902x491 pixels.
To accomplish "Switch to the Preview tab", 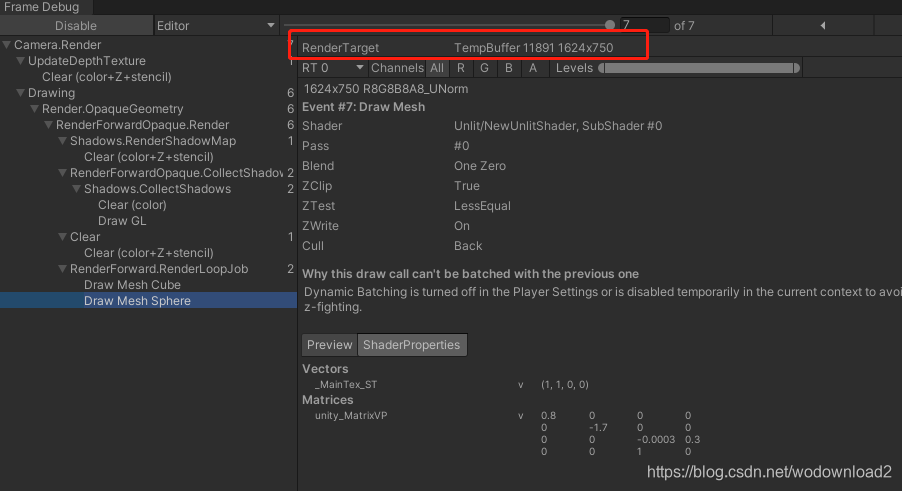I will click(330, 345).
